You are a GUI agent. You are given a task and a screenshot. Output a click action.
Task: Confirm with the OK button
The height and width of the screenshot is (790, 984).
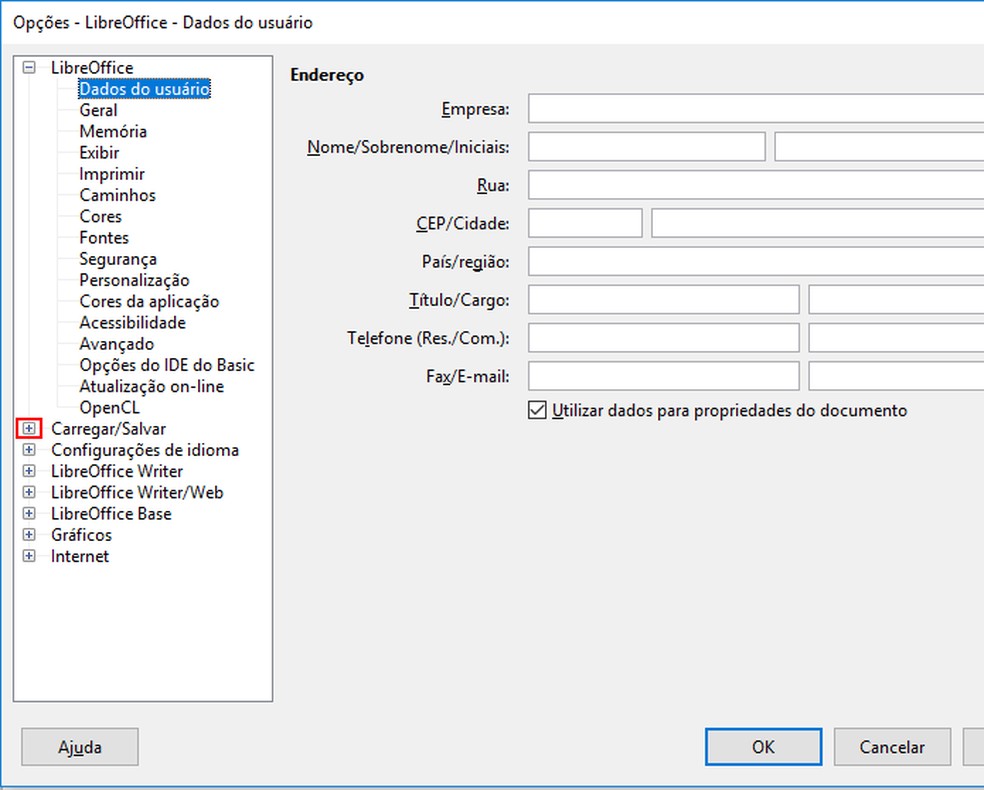click(x=763, y=747)
